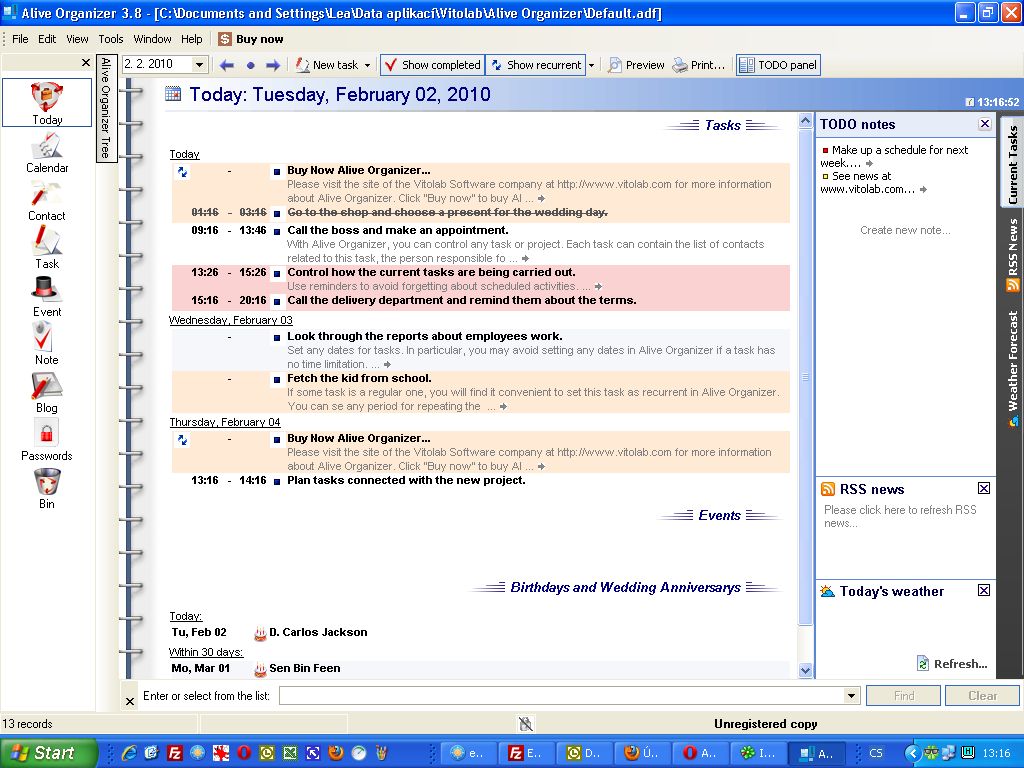Select birthday entry Sen Bin Feen
Viewport: 1024px width, 768px height.
point(304,668)
